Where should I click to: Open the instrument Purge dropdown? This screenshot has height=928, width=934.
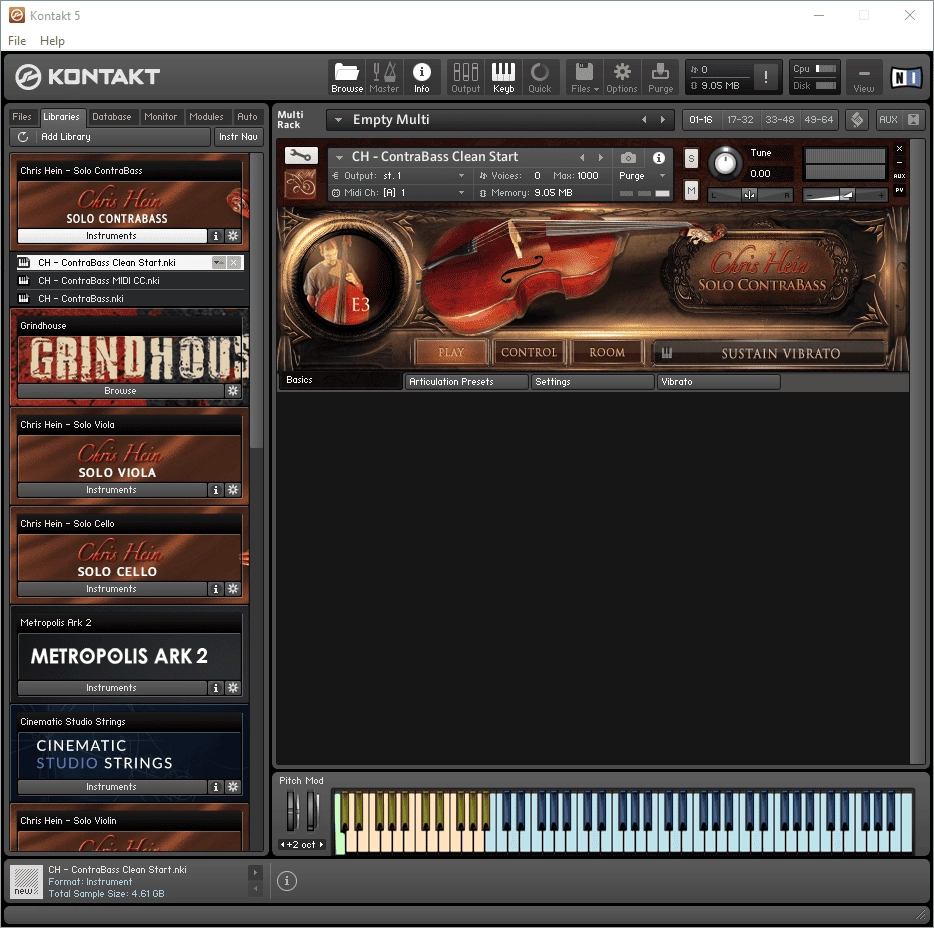(662, 176)
